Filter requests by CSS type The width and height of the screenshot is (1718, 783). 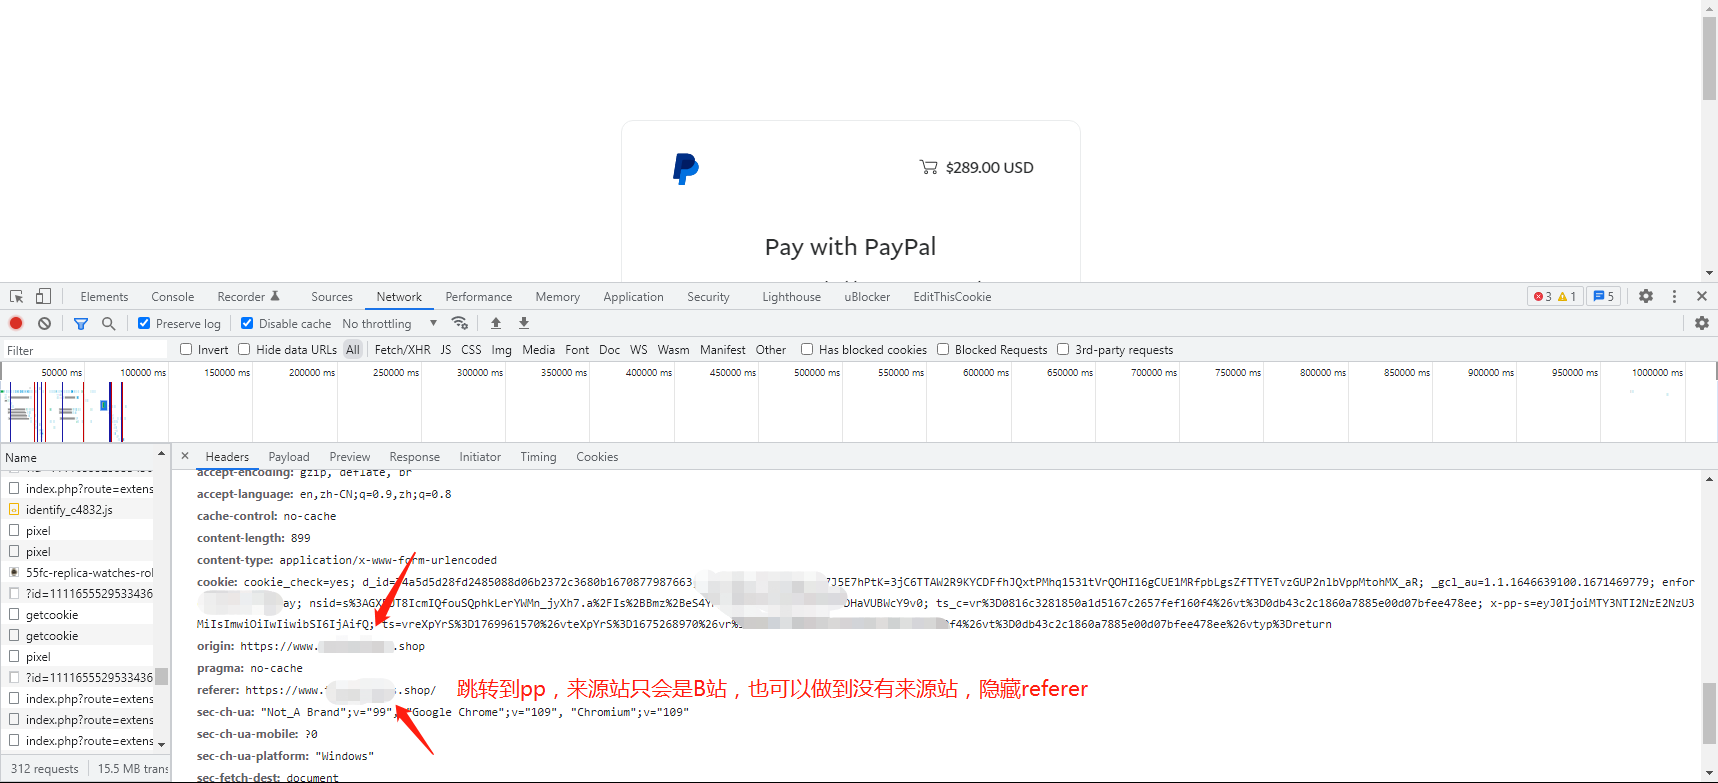471,350
